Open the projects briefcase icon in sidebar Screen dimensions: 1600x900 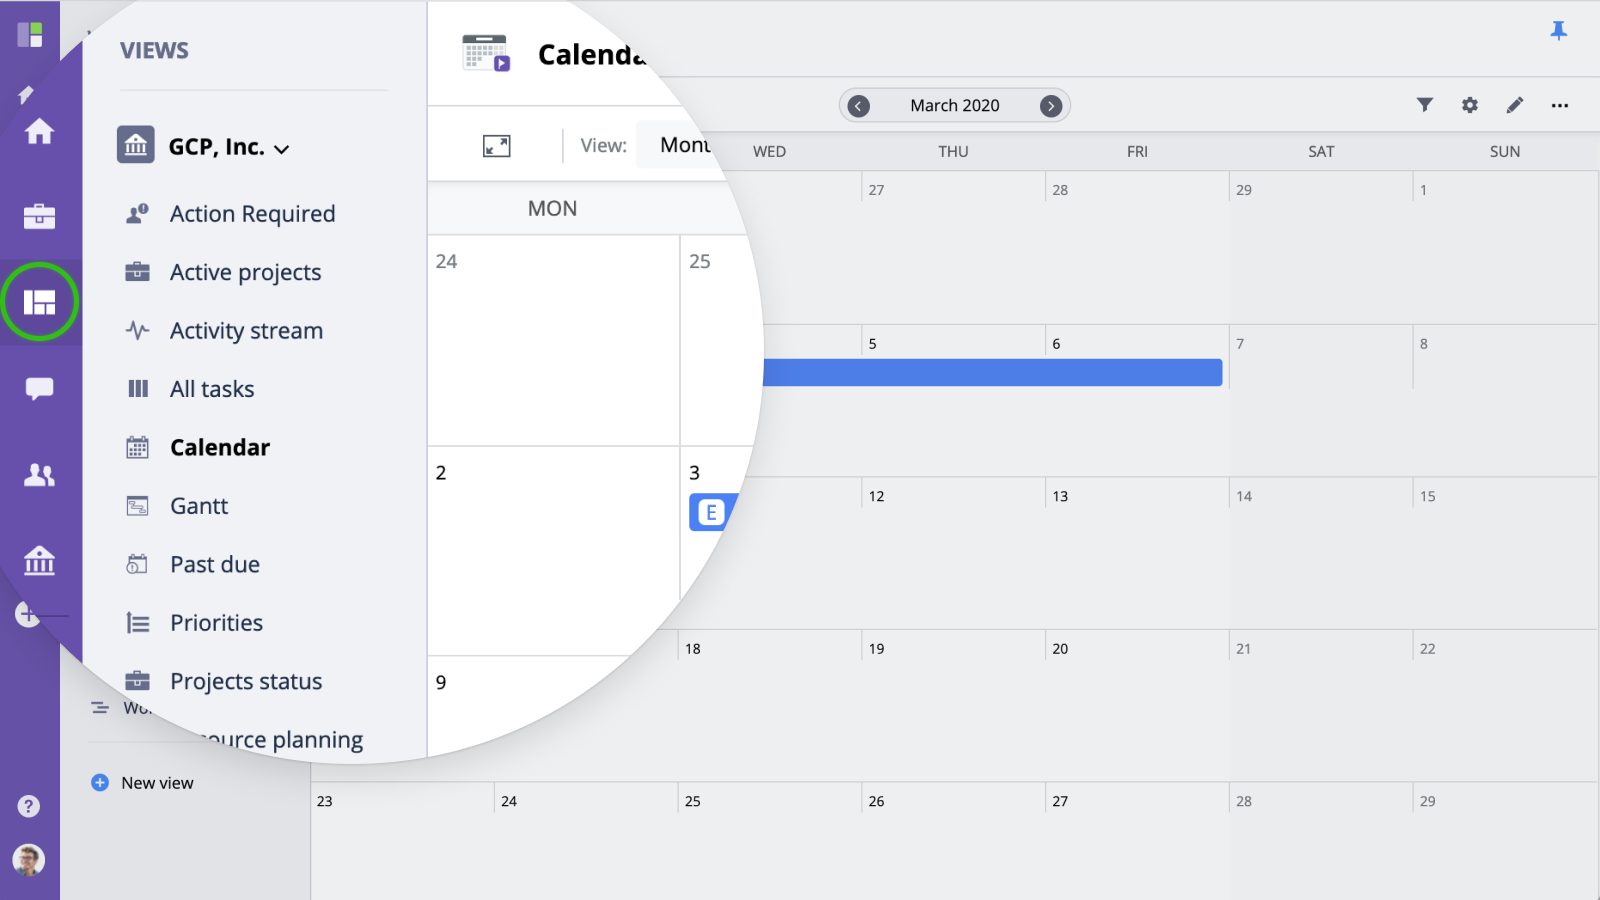tap(39, 216)
